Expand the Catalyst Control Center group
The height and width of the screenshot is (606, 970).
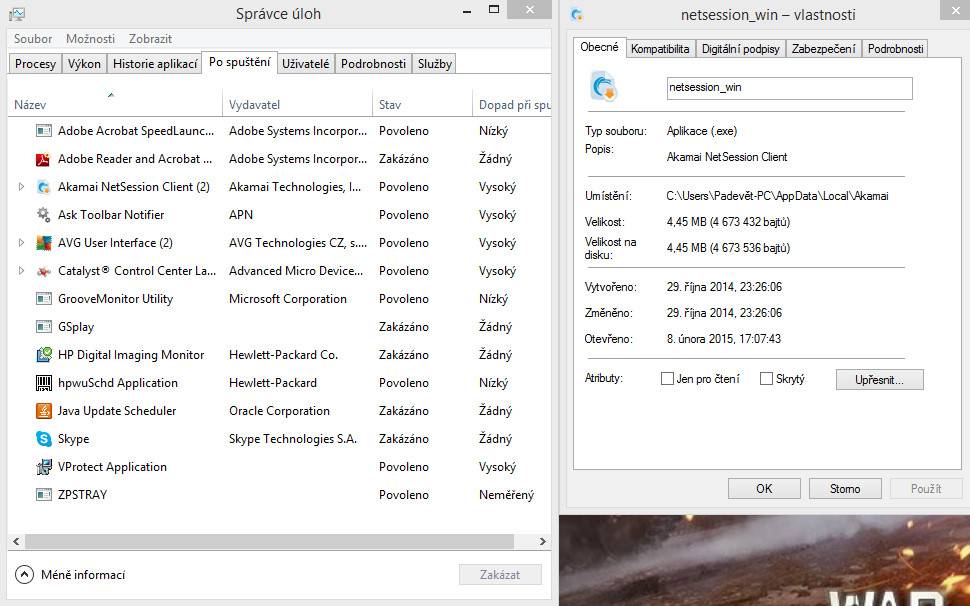coord(21,271)
